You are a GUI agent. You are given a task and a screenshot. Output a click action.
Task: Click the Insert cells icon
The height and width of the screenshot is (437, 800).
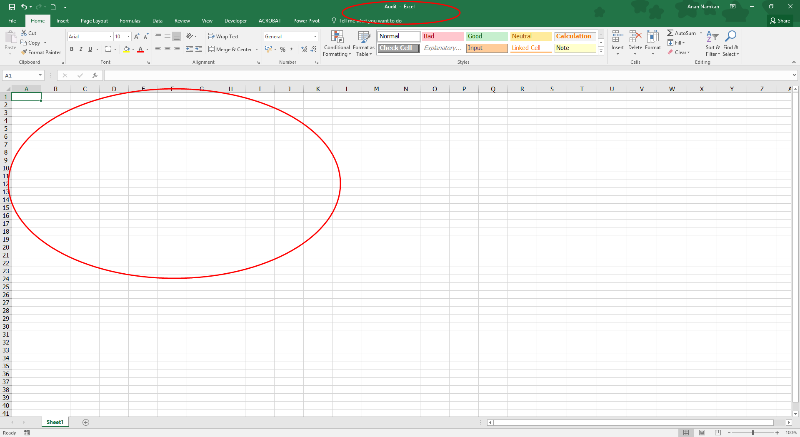pyautogui.click(x=617, y=38)
